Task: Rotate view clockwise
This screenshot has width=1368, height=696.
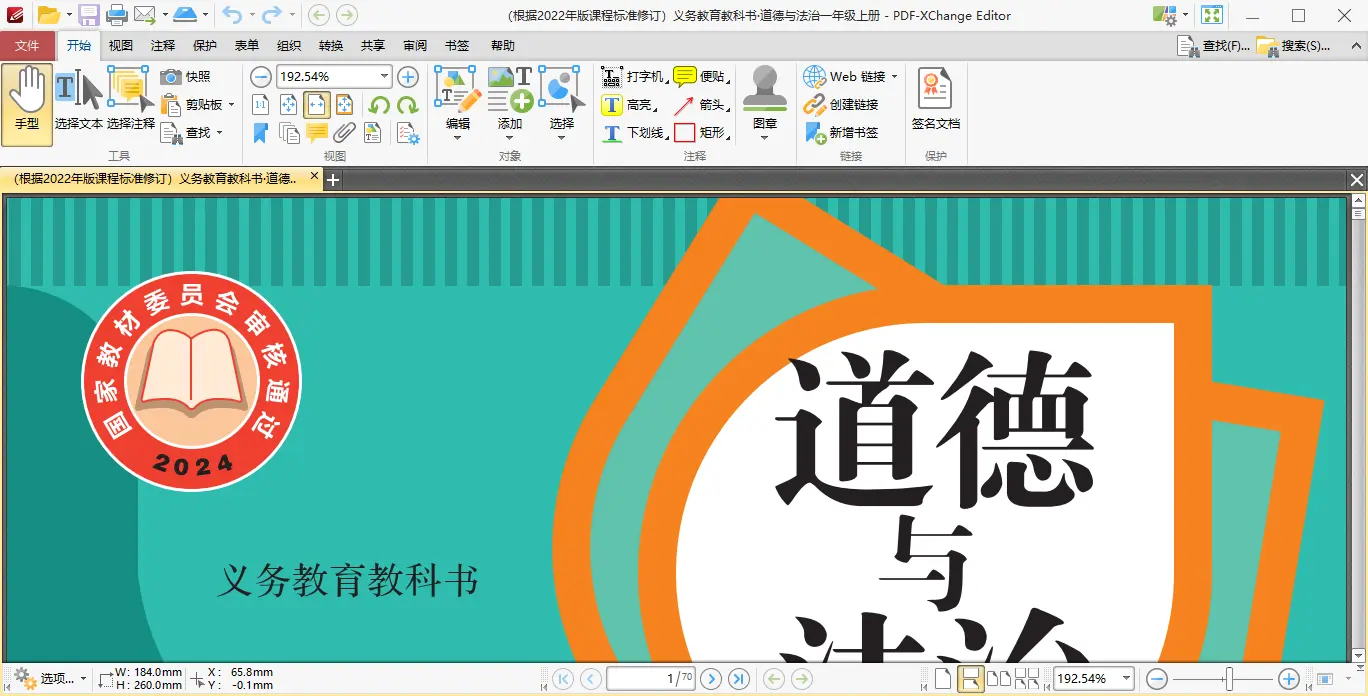Action: coord(407,105)
